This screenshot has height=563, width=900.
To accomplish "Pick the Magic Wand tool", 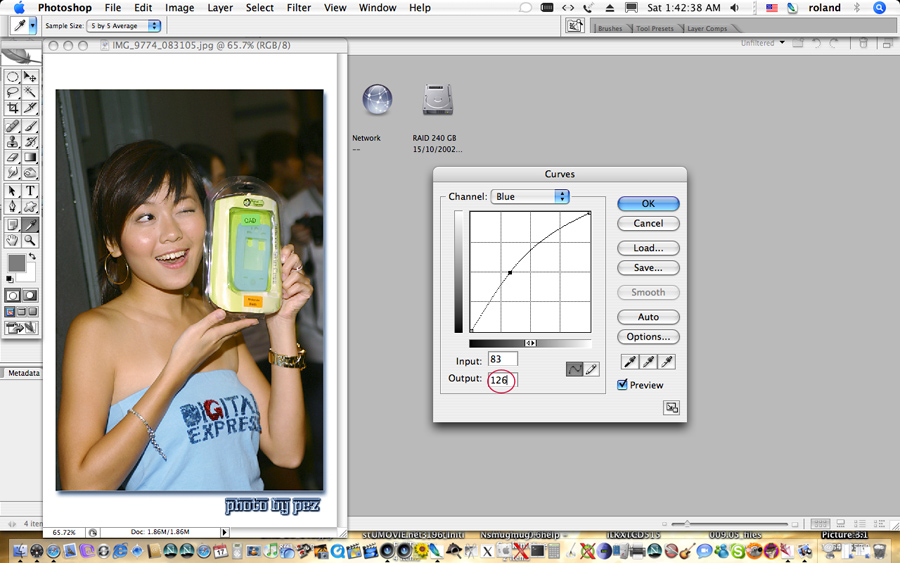I will 30,92.
